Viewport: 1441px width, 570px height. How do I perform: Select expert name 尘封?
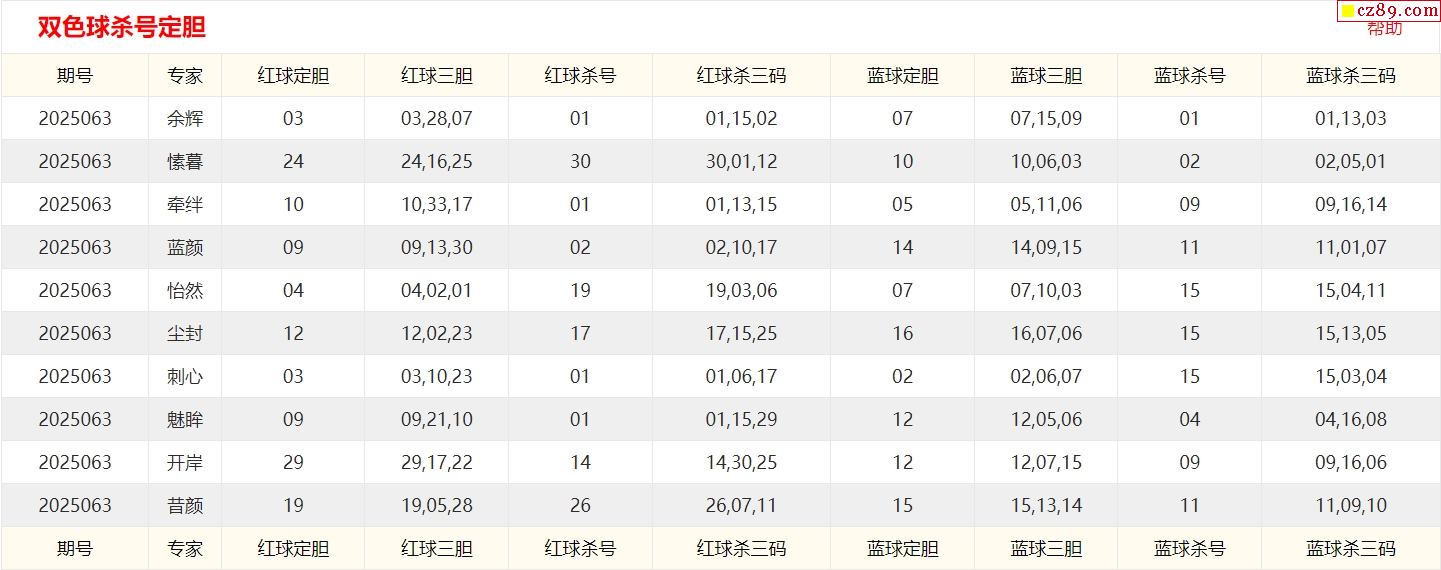click(x=185, y=333)
